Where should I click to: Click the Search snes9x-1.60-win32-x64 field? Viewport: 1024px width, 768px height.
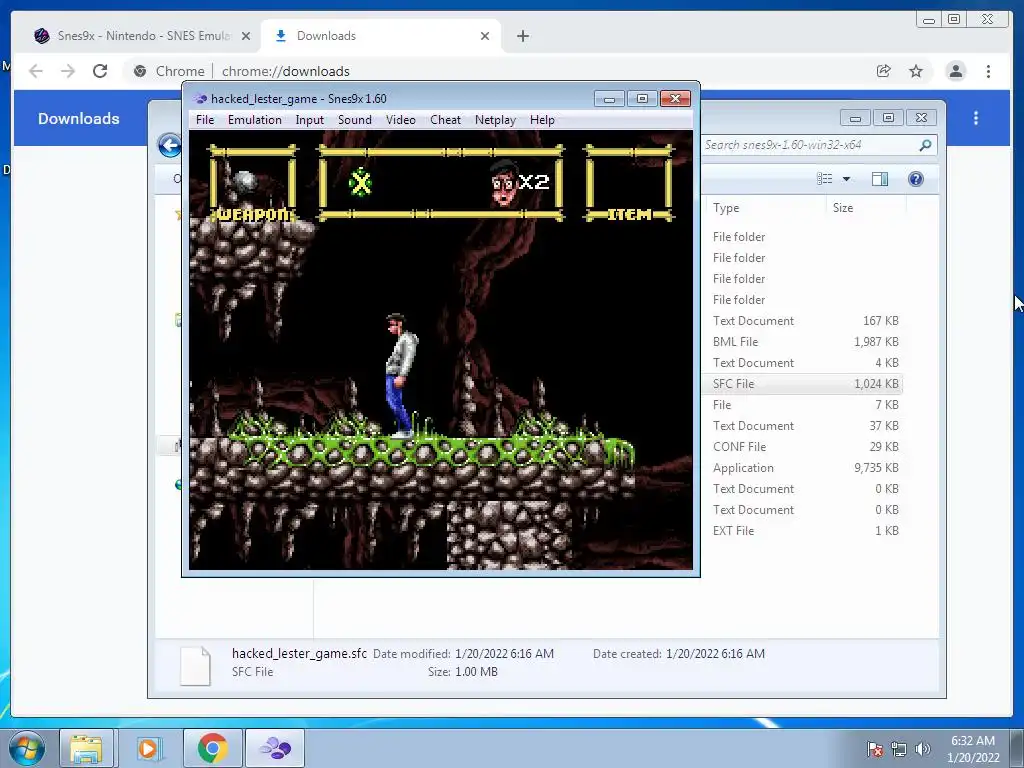point(810,145)
